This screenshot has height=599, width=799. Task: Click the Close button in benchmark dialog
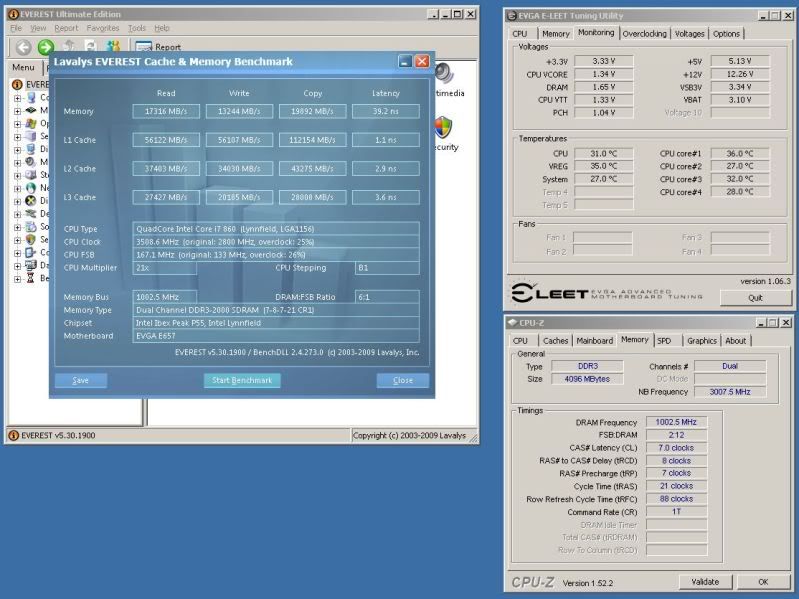click(403, 380)
